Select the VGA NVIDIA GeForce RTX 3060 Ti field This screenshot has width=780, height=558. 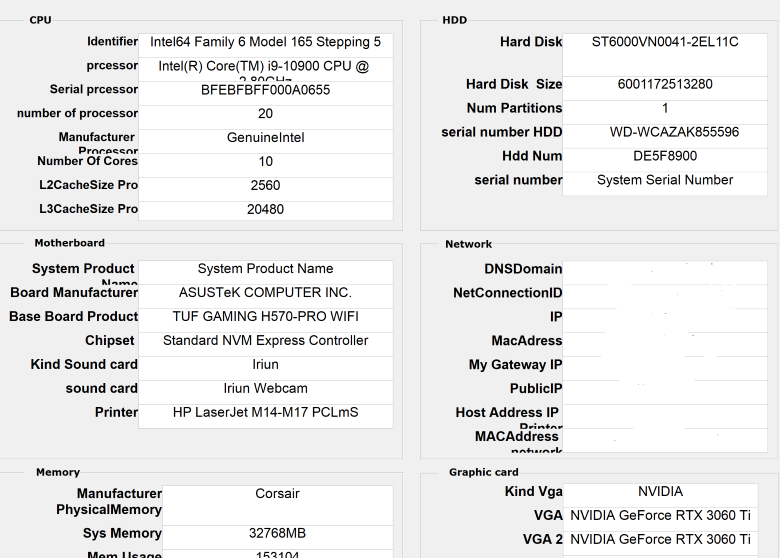point(661,519)
